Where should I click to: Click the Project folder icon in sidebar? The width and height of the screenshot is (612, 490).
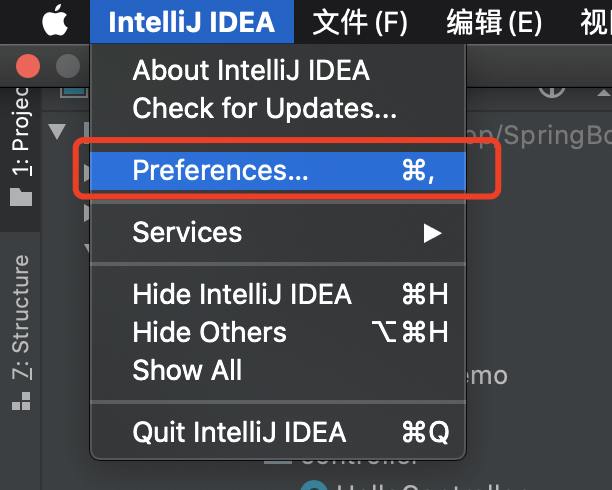coord(21,197)
